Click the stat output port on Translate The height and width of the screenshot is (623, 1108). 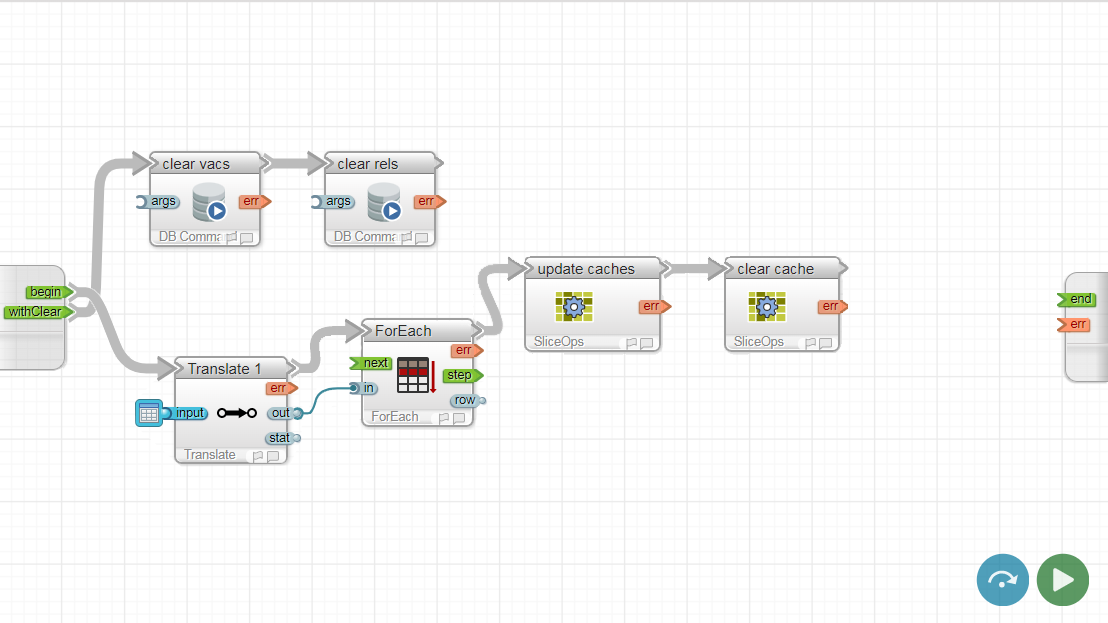pos(282,438)
